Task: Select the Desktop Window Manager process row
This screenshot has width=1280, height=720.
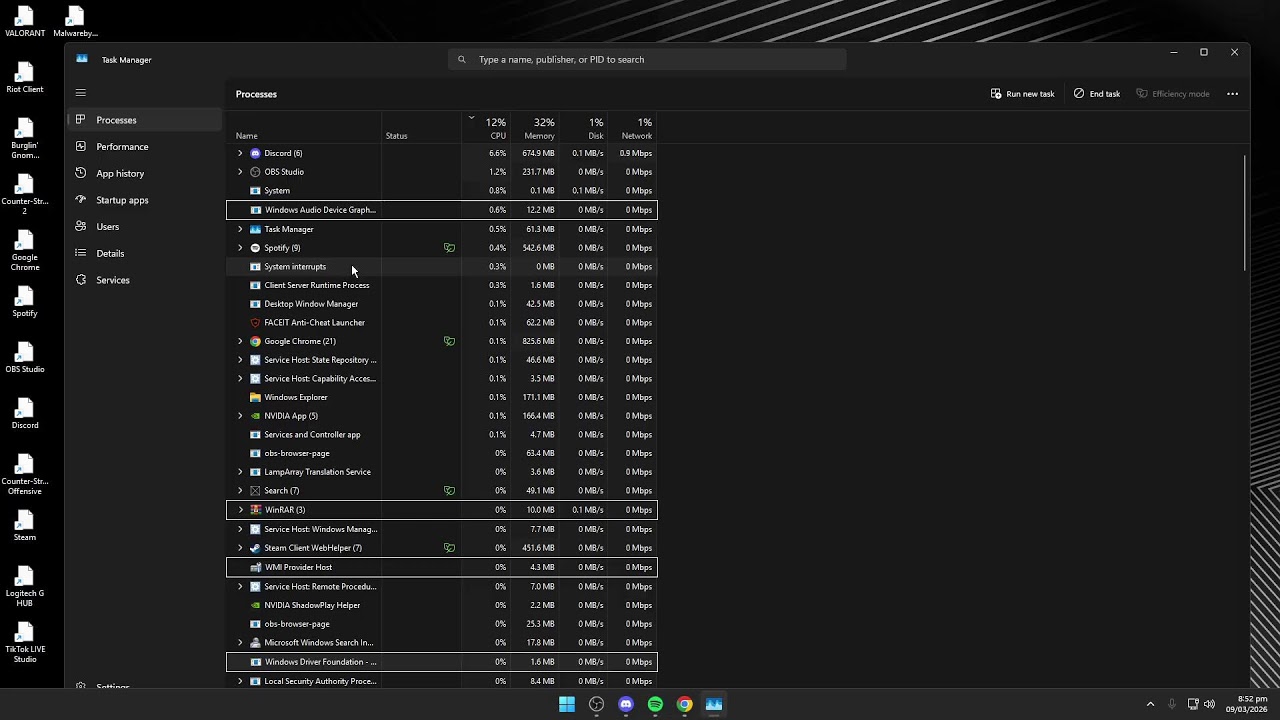Action: pyautogui.click(x=441, y=304)
